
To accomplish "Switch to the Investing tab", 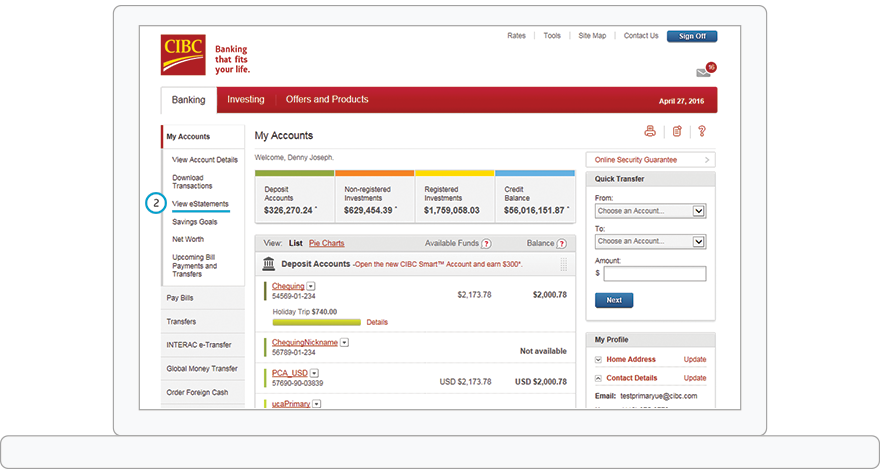I will (x=246, y=99).
